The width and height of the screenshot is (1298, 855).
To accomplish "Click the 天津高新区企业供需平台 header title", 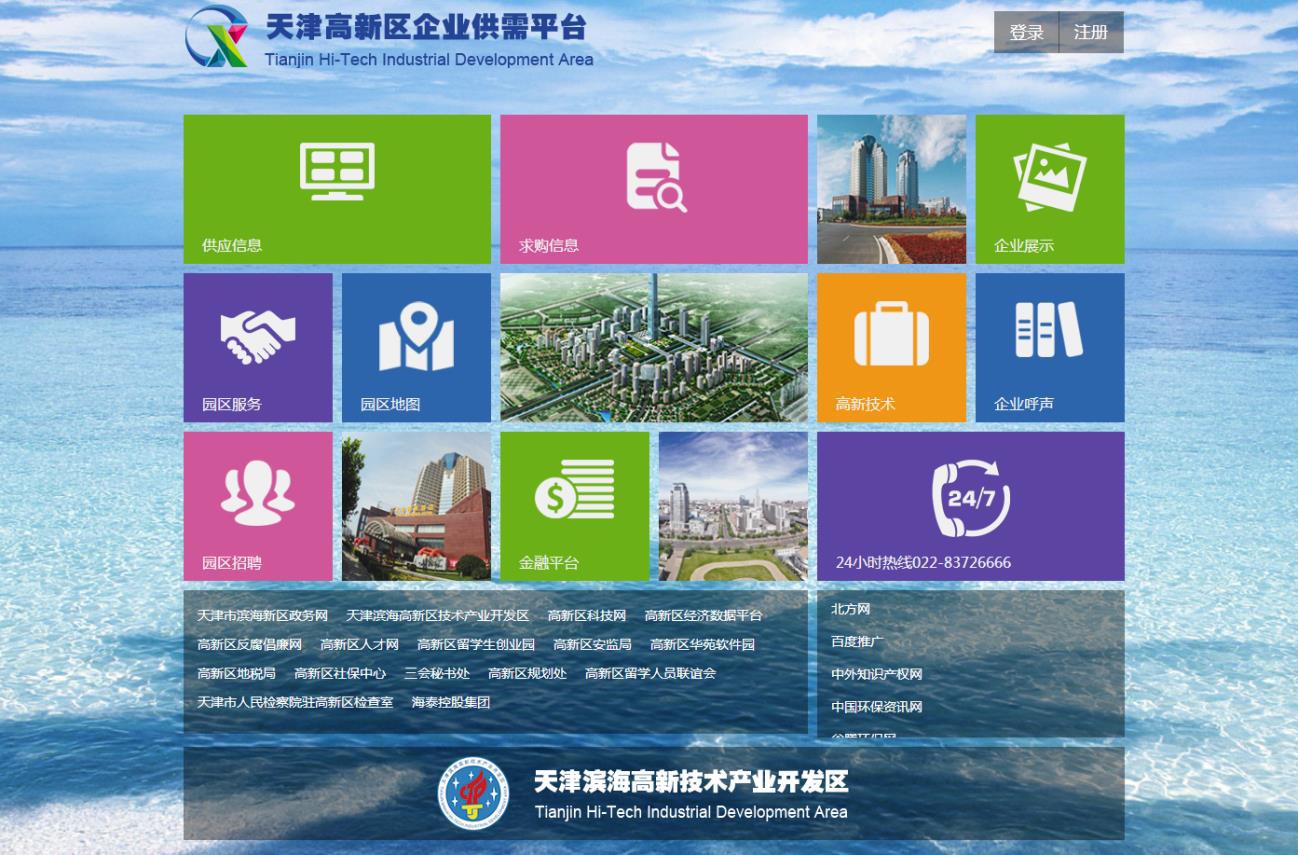I will (x=426, y=28).
